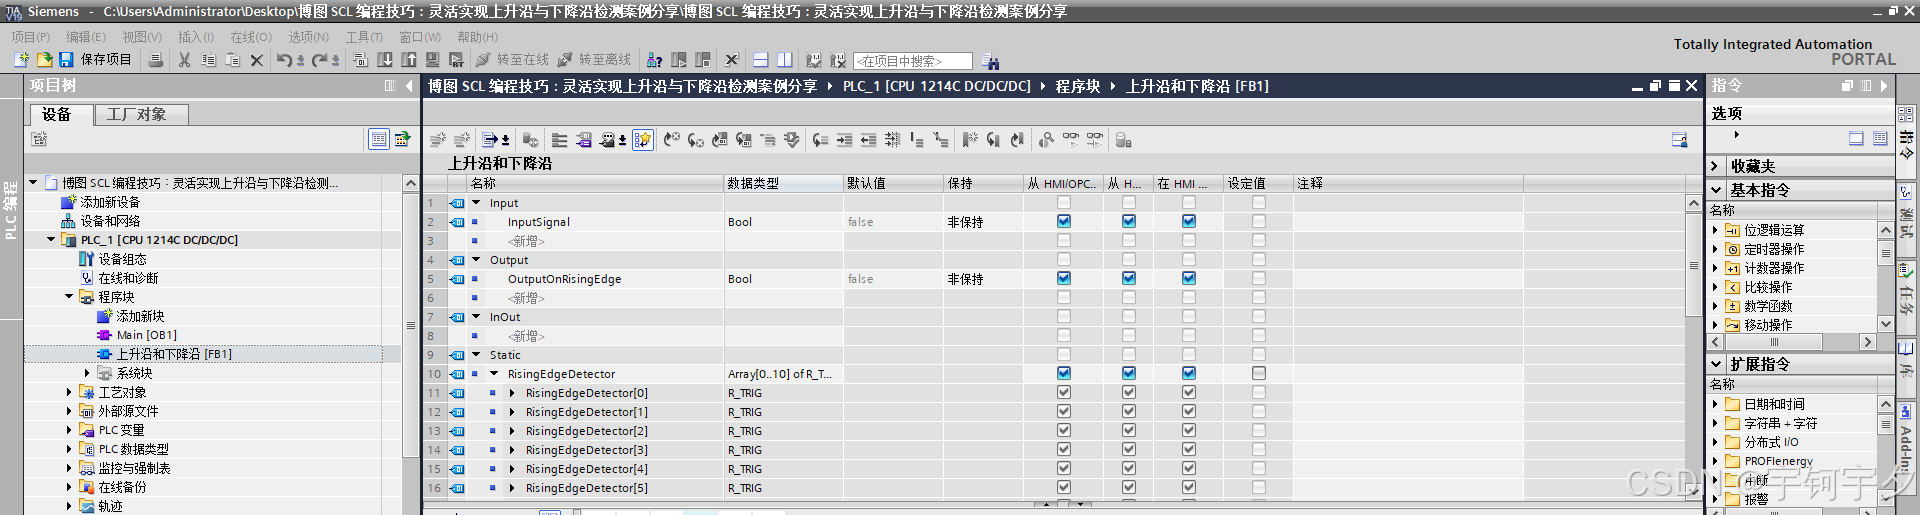Click the Cut scissors icon
Image resolution: width=1920 pixels, height=515 pixels.
(184, 60)
